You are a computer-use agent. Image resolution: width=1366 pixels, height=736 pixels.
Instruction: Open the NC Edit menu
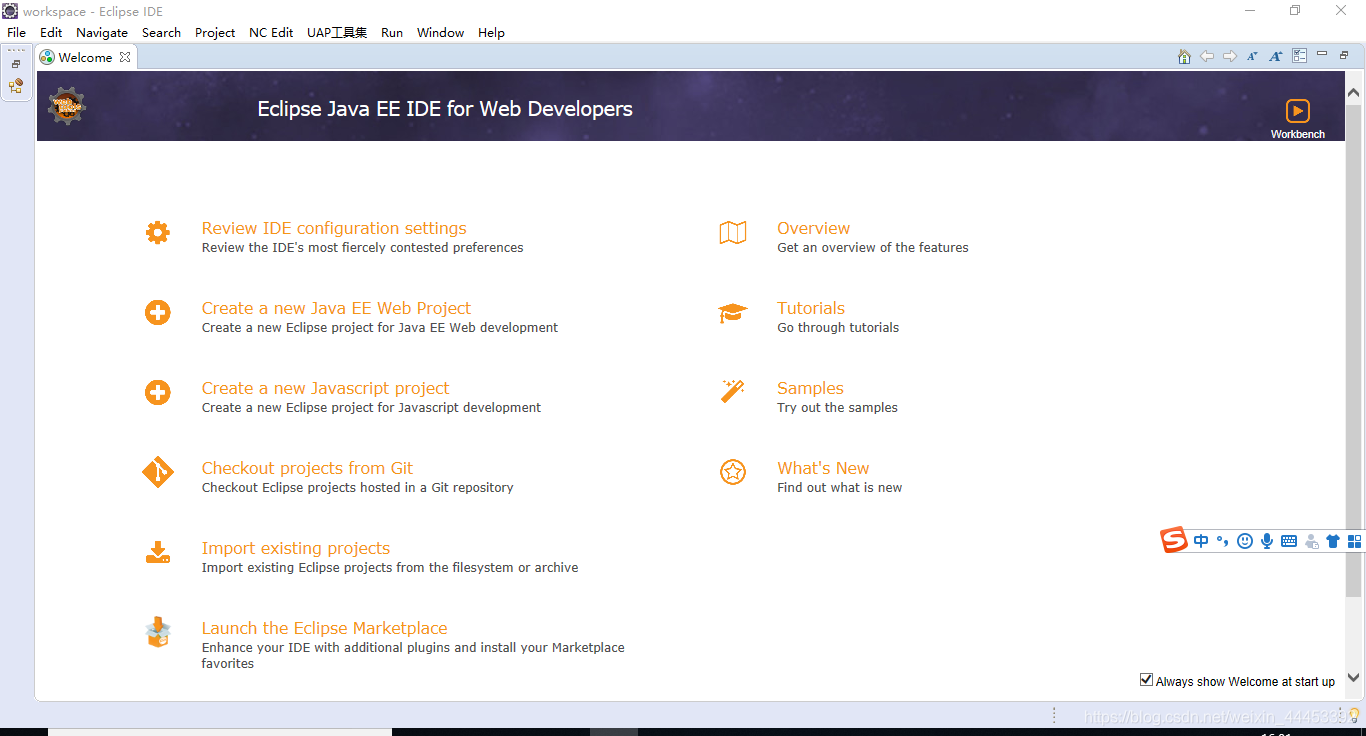point(271,32)
